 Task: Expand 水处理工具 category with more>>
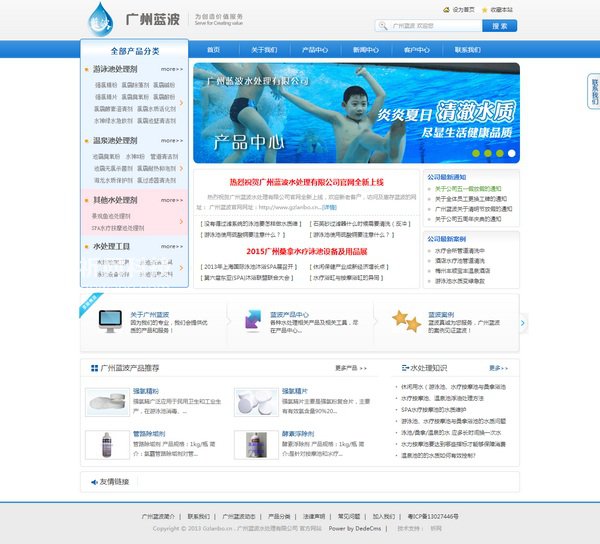(x=172, y=246)
